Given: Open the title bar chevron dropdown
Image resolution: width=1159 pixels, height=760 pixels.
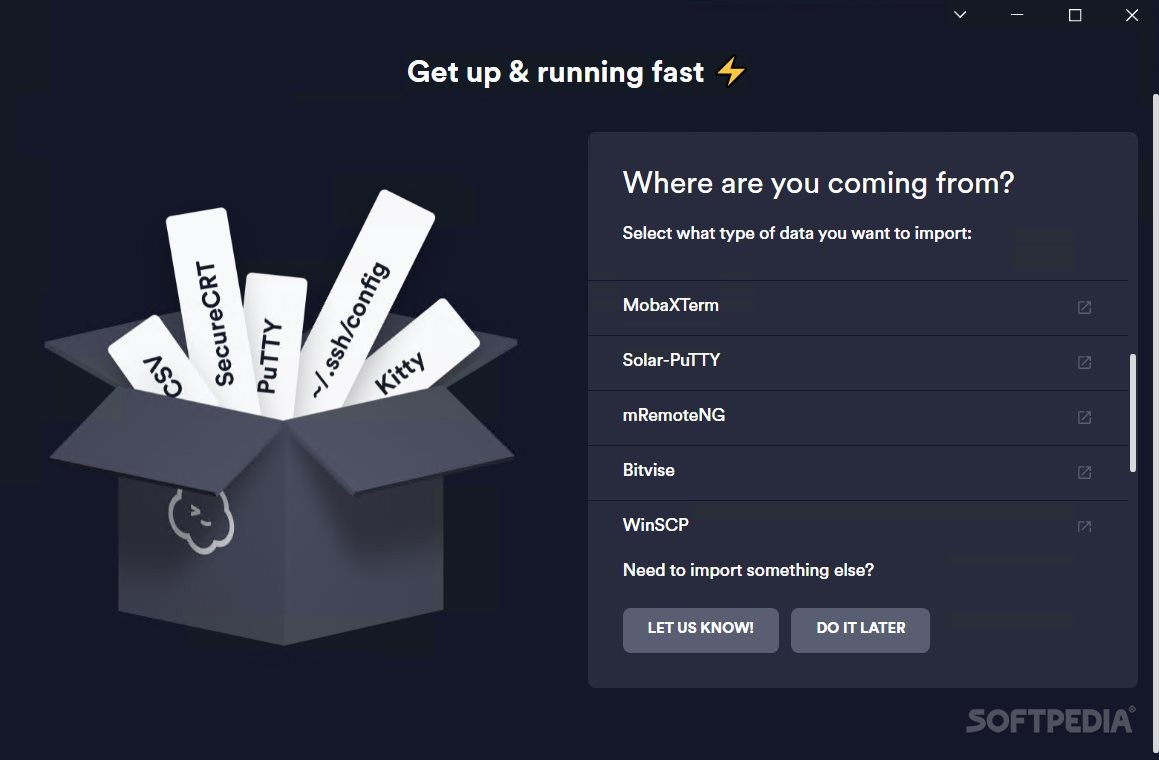Looking at the screenshot, I should 960,15.
